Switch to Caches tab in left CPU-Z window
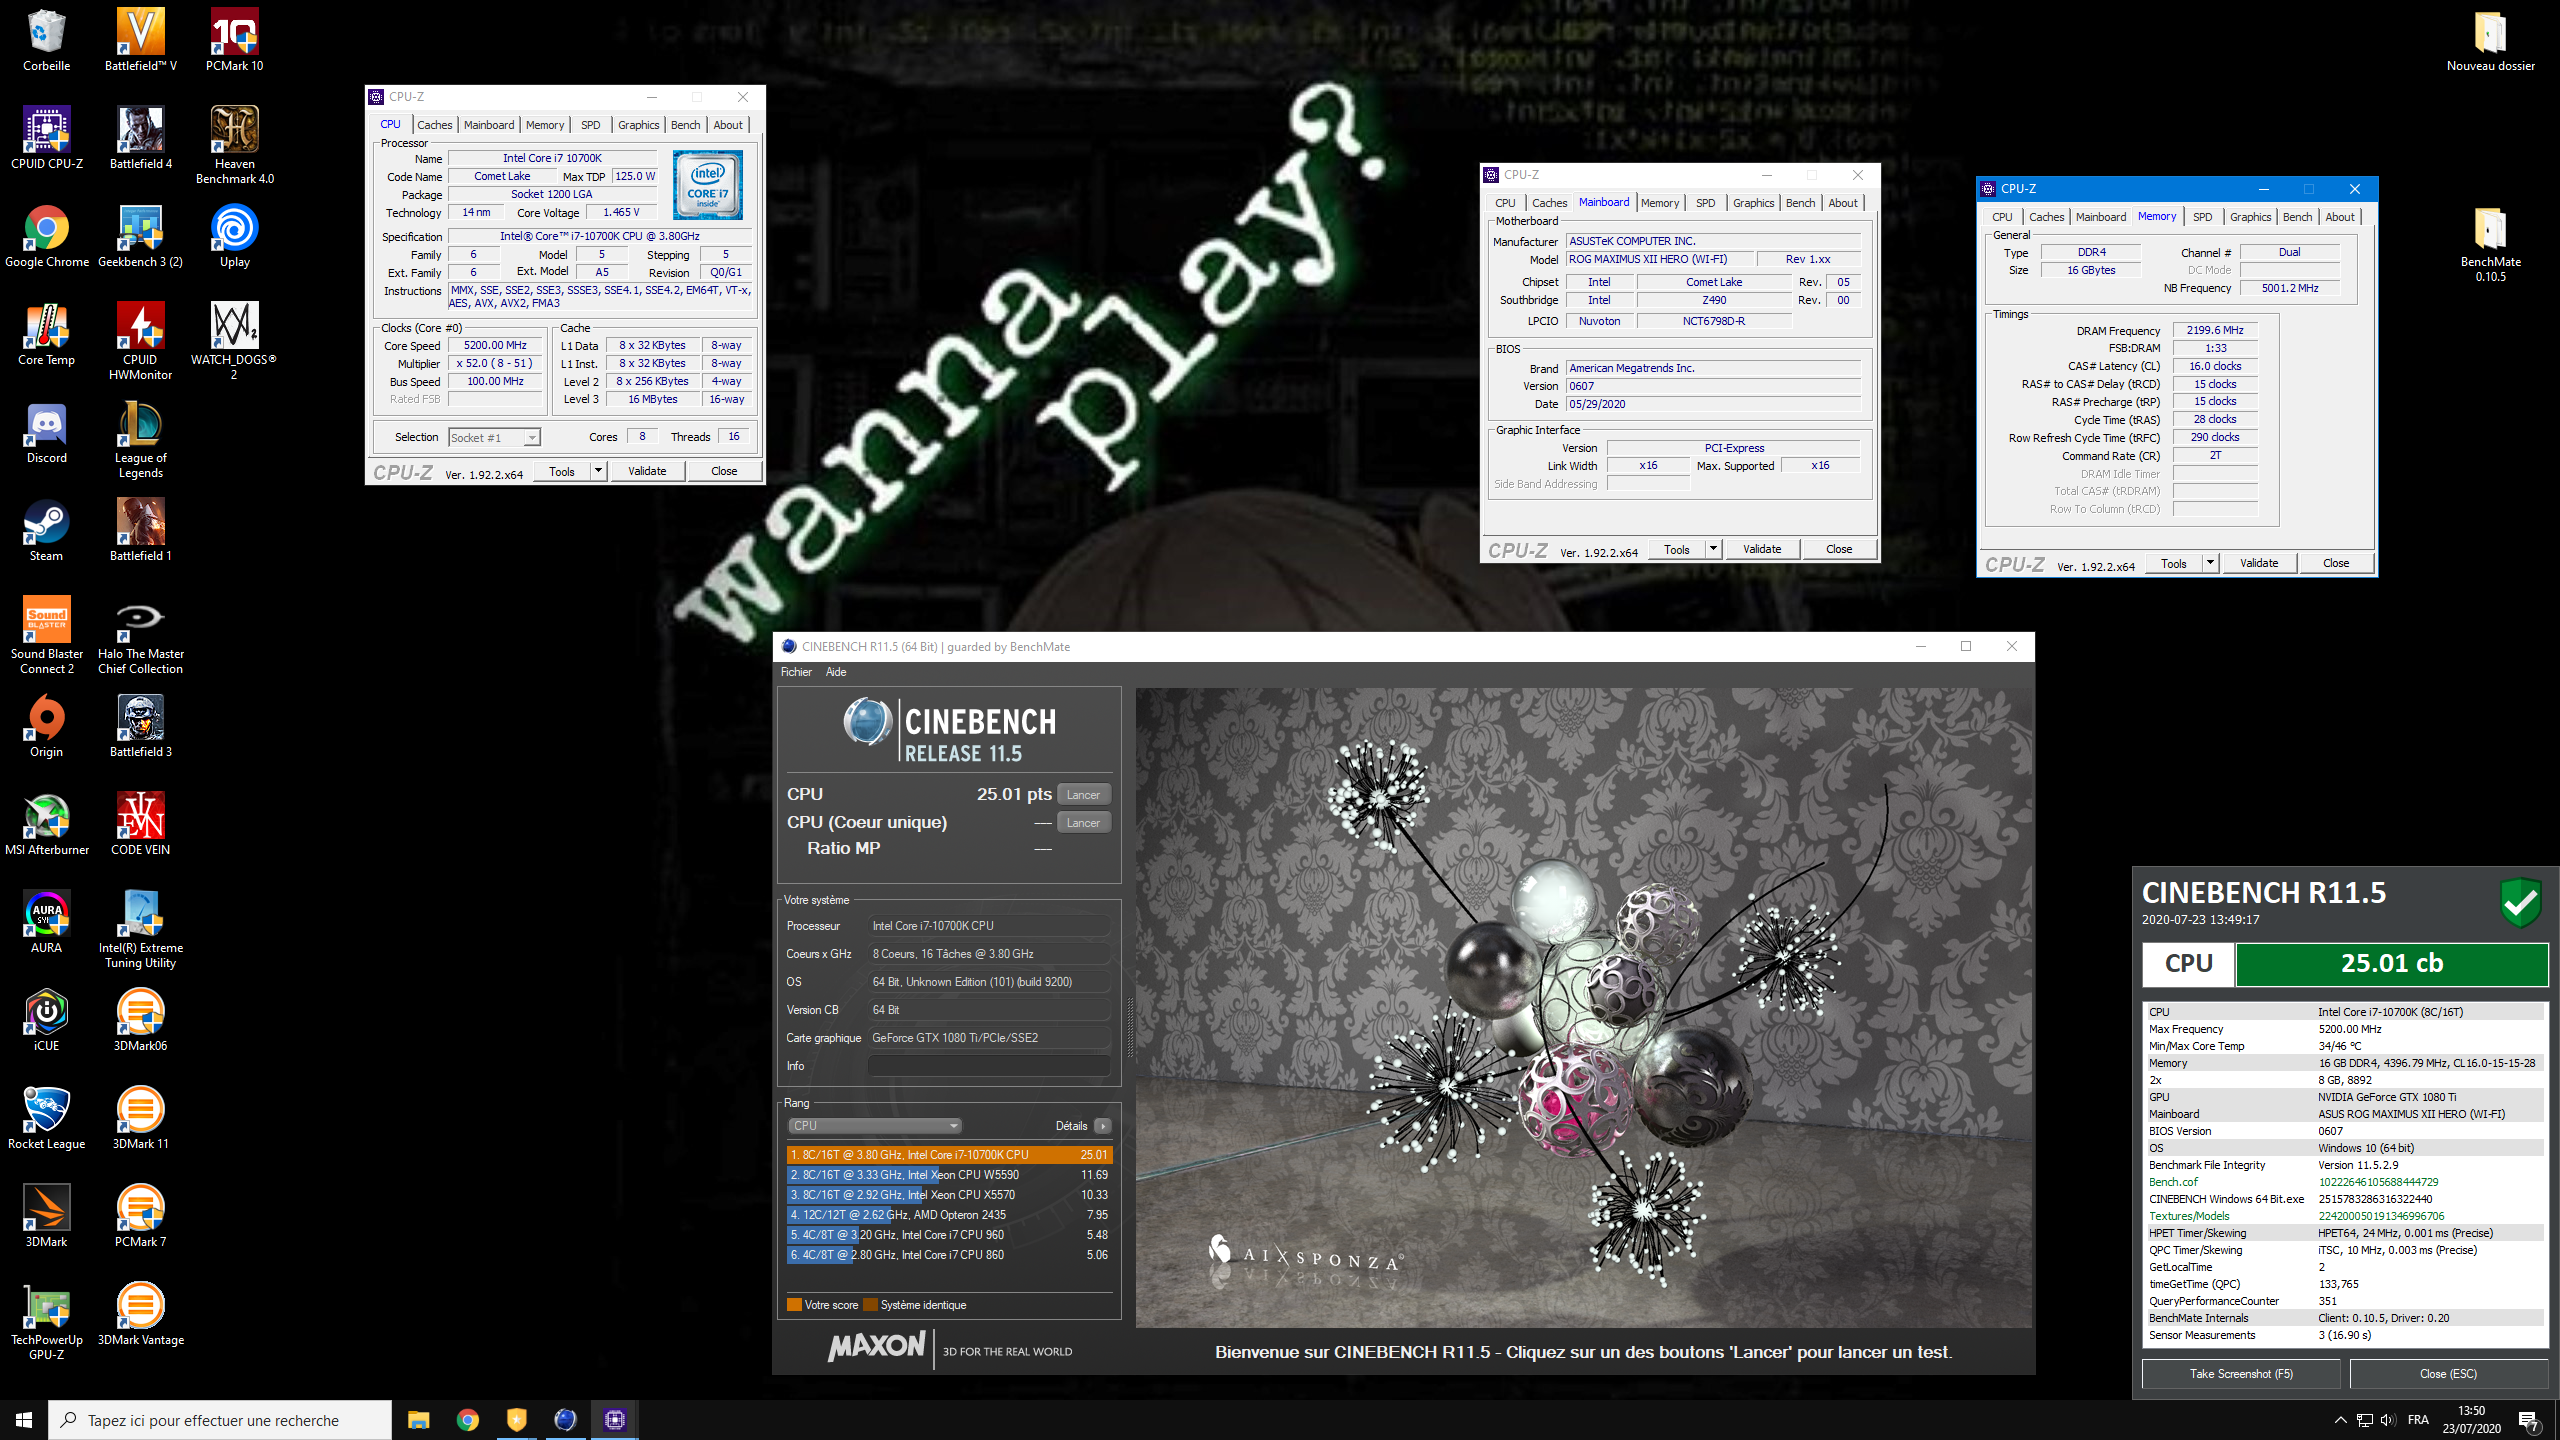 [434, 125]
